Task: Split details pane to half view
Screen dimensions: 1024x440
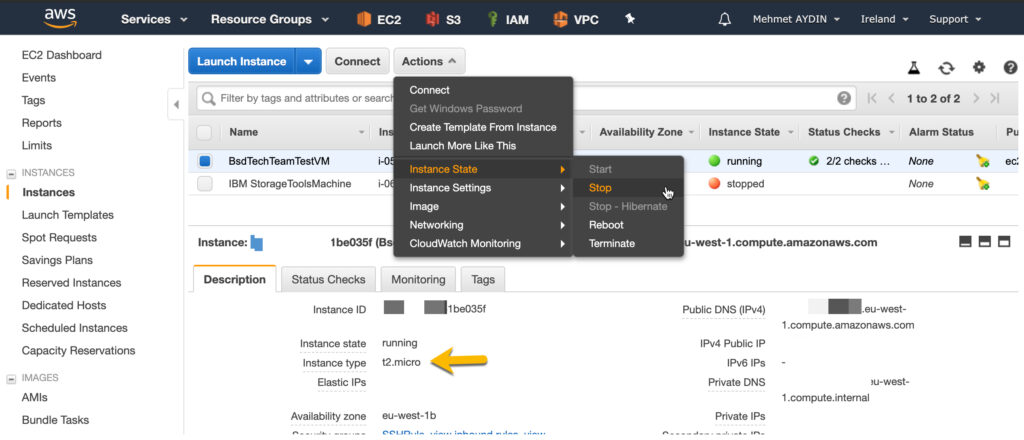Action: pyautogui.click(x=985, y=242)
